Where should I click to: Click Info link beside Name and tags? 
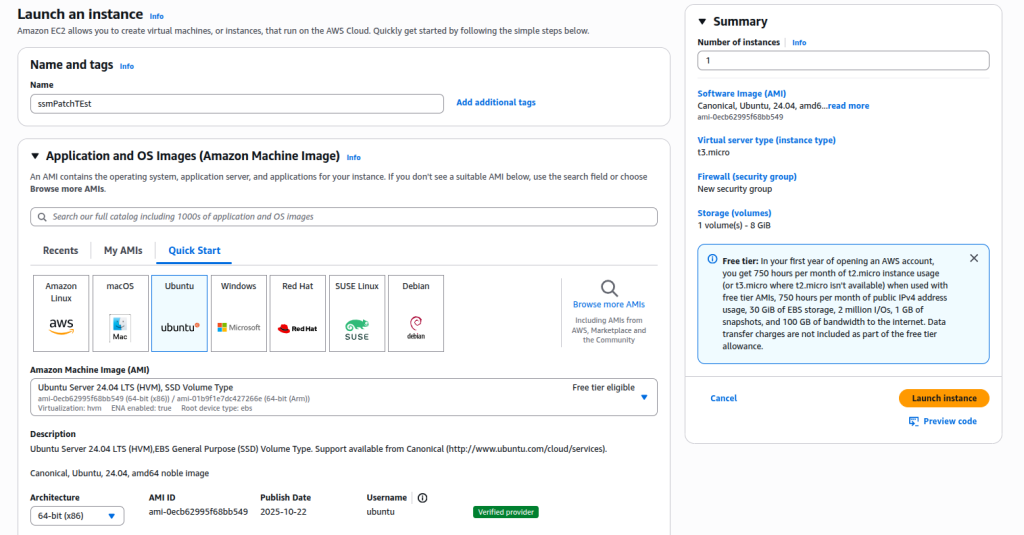point(127,66)
